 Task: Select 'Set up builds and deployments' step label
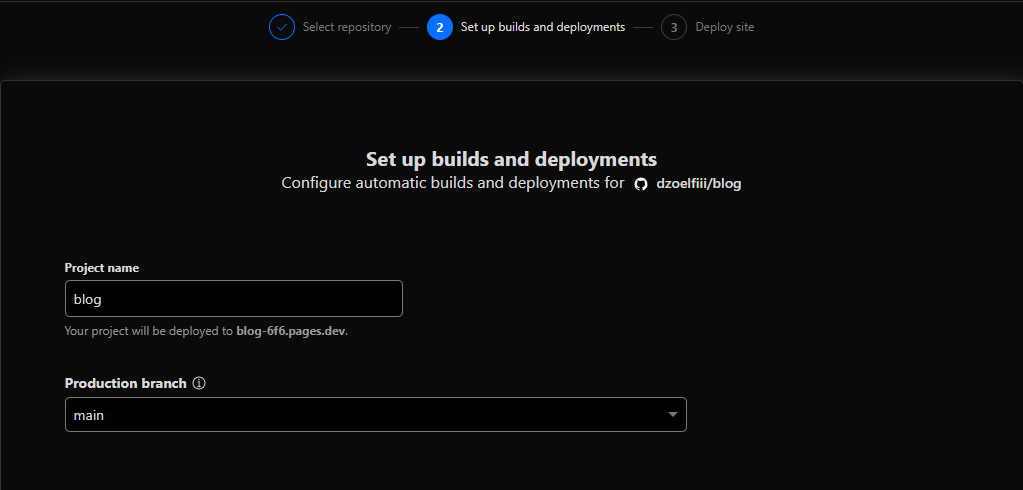(542, 27)
